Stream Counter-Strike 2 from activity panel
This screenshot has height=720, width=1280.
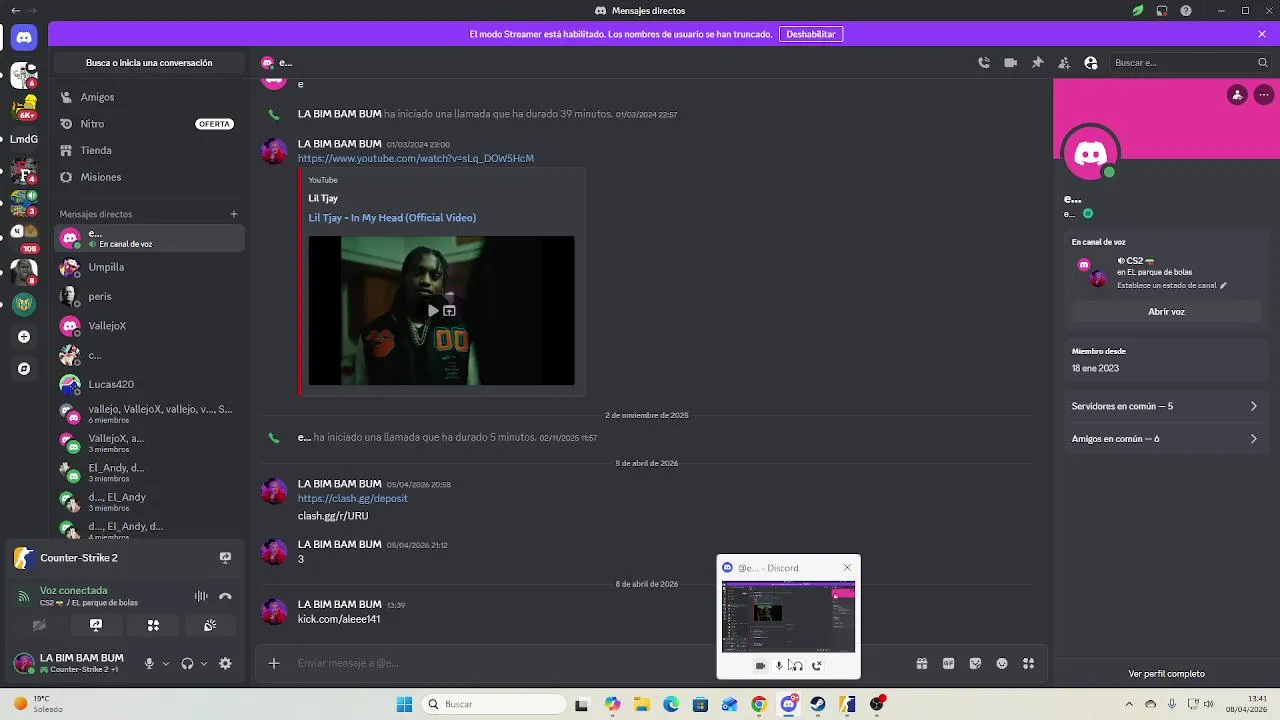(225, 558)
